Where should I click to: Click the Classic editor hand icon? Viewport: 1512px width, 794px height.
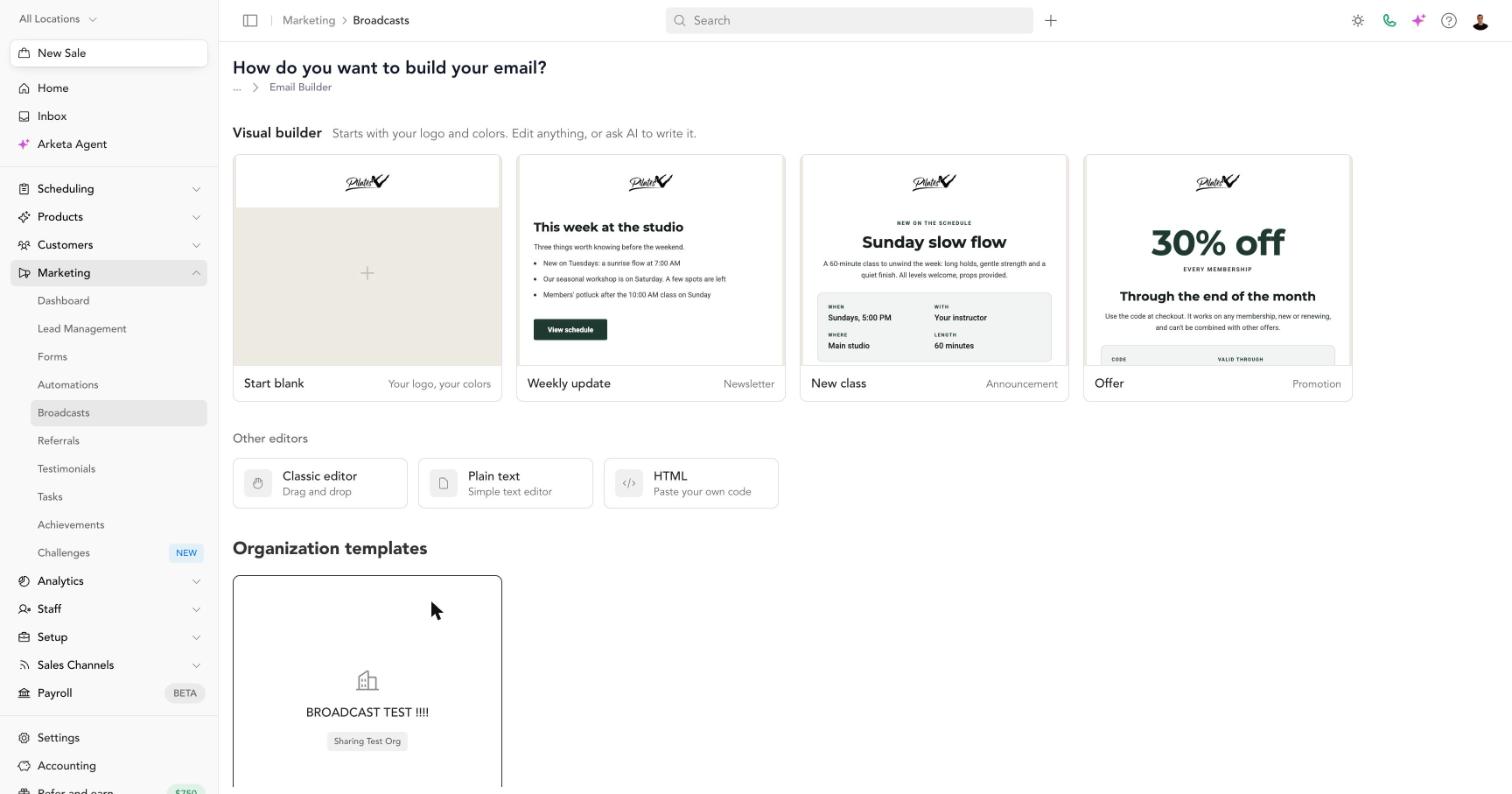point(258,483)
